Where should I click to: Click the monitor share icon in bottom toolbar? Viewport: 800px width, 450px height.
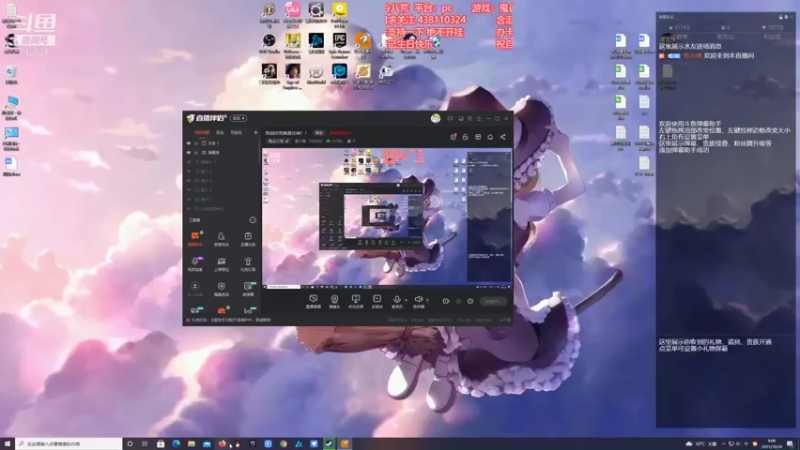coord(356,299)
